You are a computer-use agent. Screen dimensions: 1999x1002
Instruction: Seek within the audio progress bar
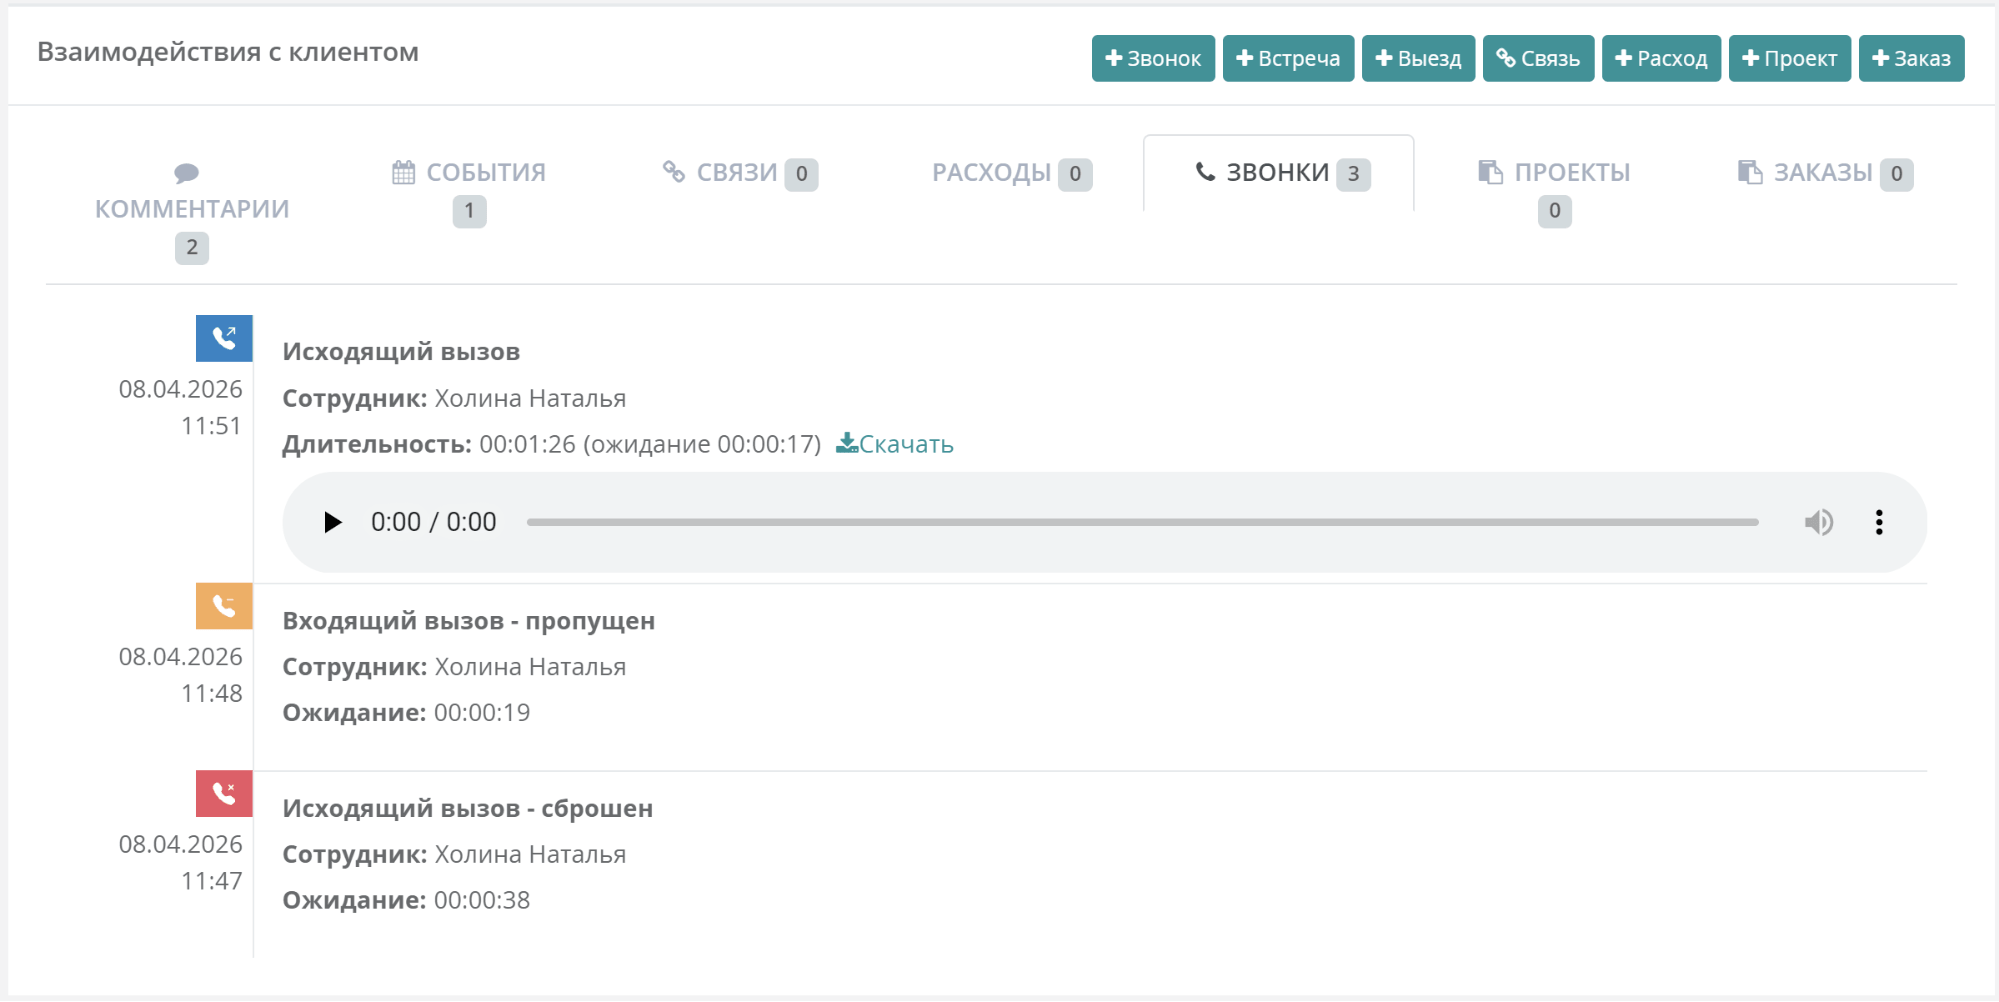click(x=1141, y=522)
